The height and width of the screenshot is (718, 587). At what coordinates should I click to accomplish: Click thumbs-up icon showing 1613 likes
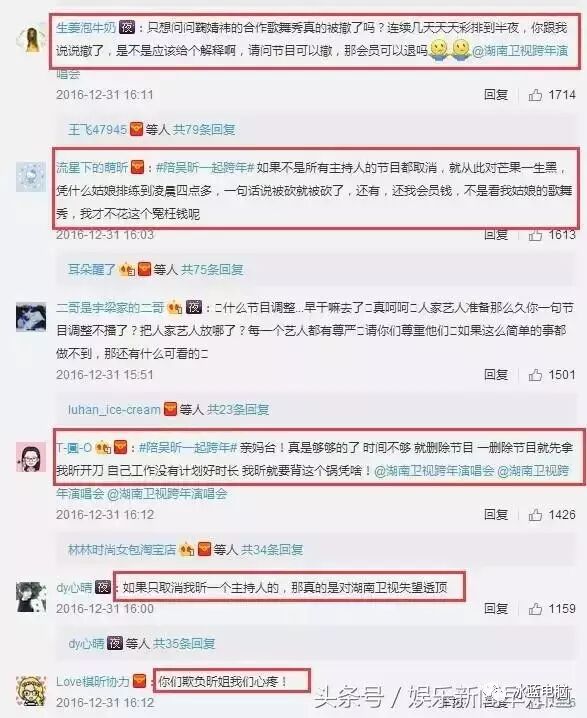click(535, 235)
